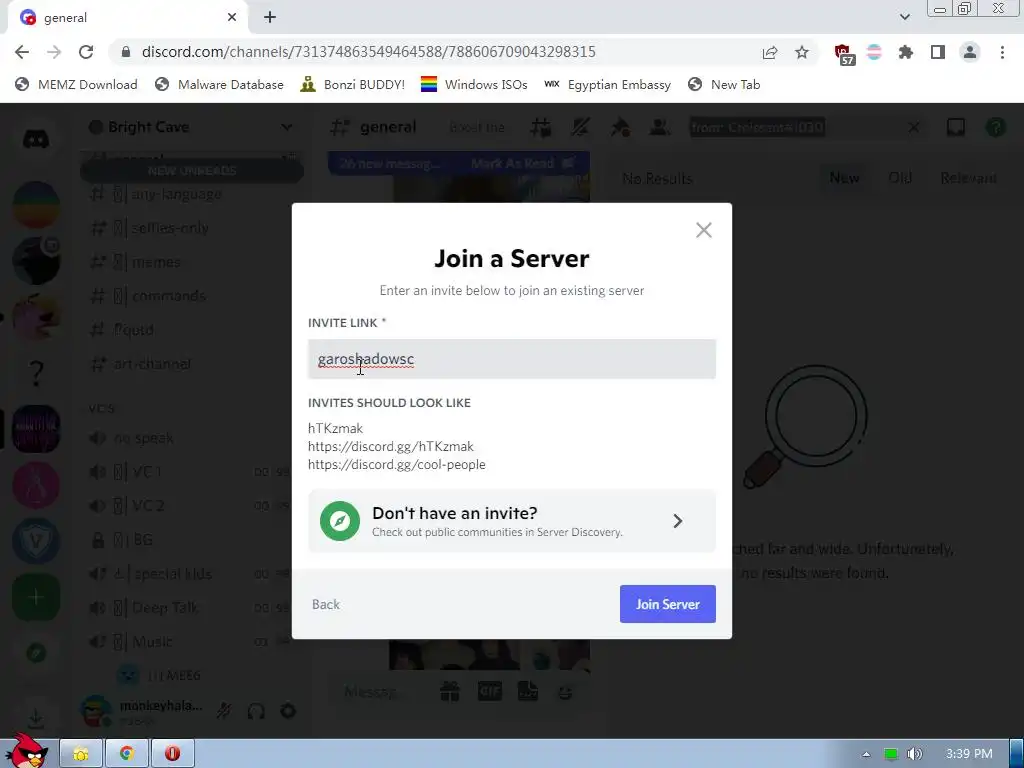Click Explore Public Servers compass in sidebar
The height and width of the screenshot is (768, 1024).
coord(36,652)
